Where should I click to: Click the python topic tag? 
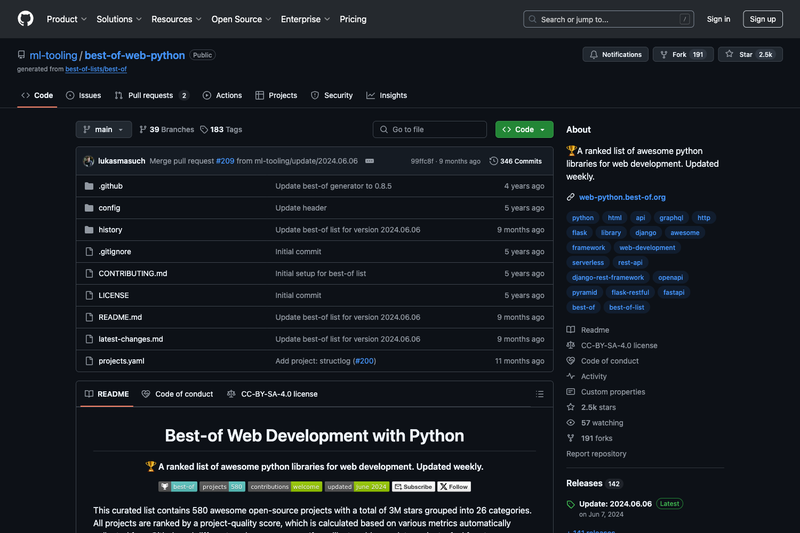pos(583,218)
